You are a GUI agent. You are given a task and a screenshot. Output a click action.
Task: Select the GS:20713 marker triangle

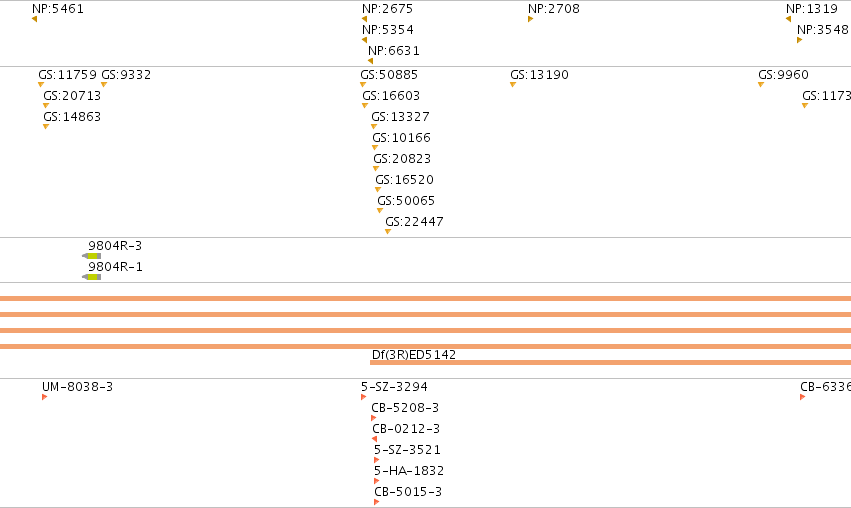(x=46, y=106)
